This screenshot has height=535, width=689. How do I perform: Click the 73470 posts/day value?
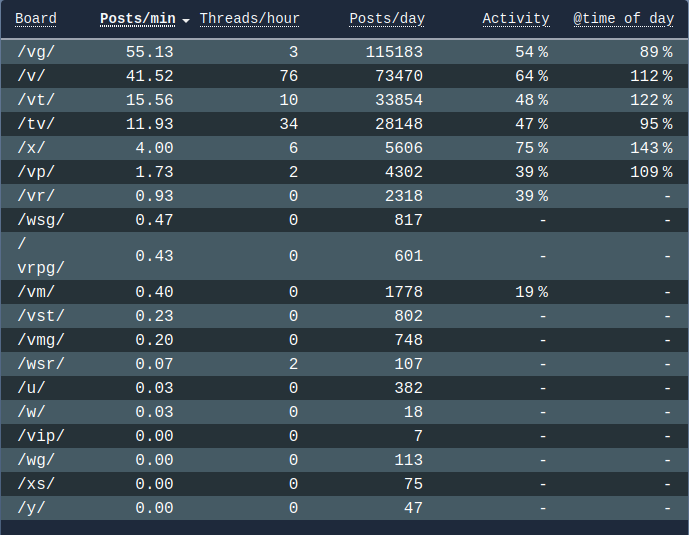399,76
